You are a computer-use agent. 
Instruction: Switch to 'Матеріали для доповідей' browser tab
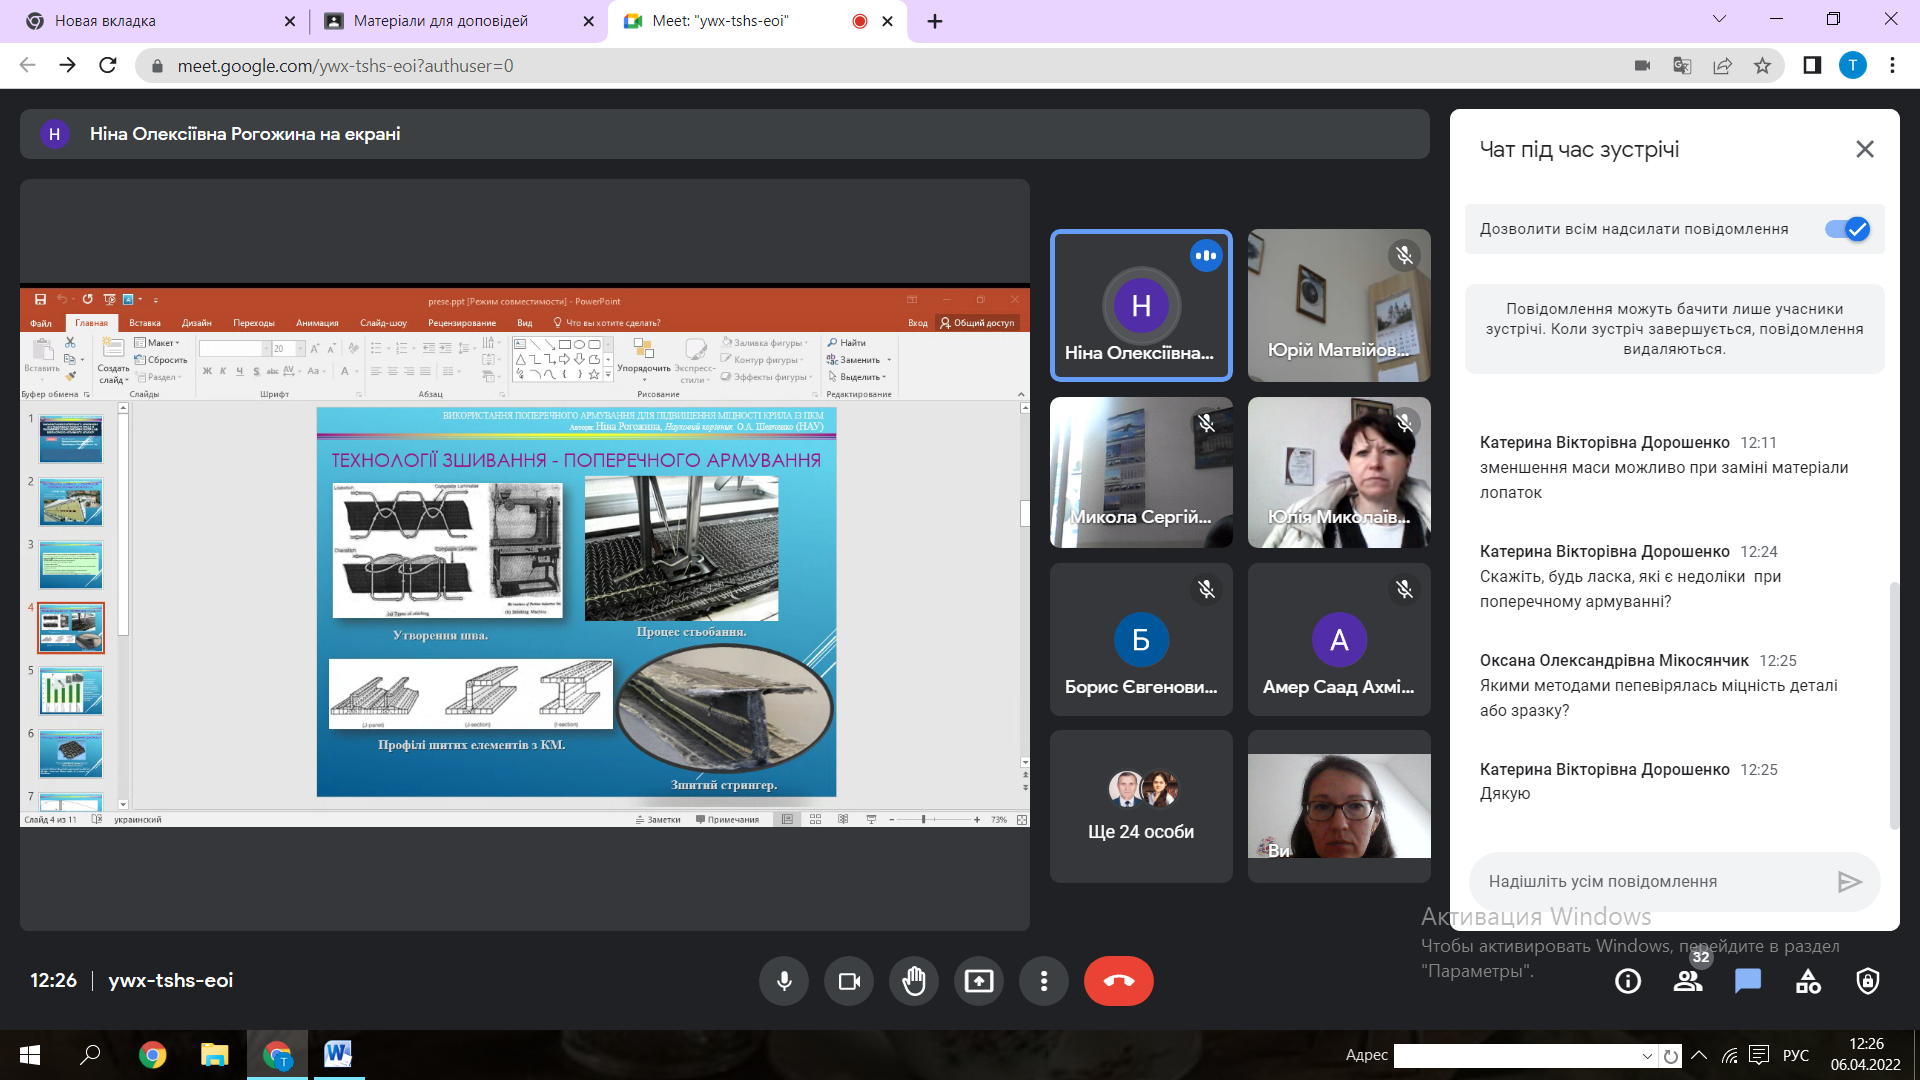441,21
